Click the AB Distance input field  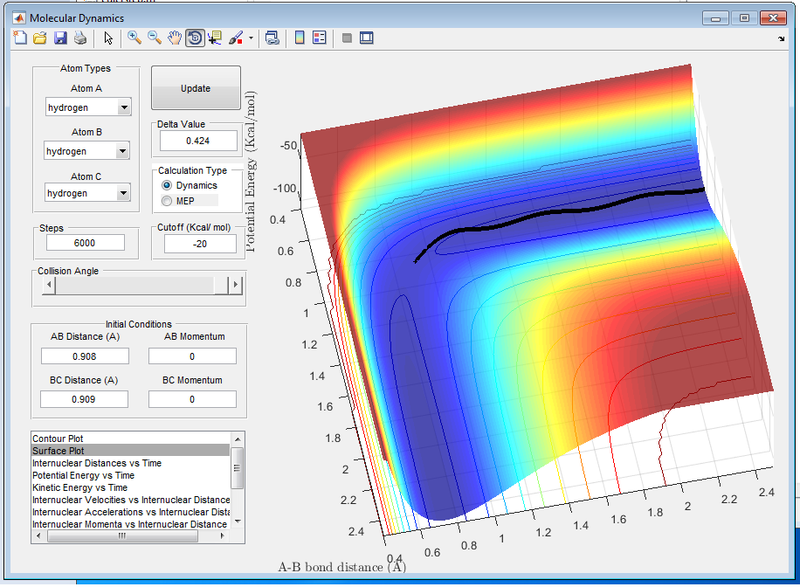coord(85,356)
